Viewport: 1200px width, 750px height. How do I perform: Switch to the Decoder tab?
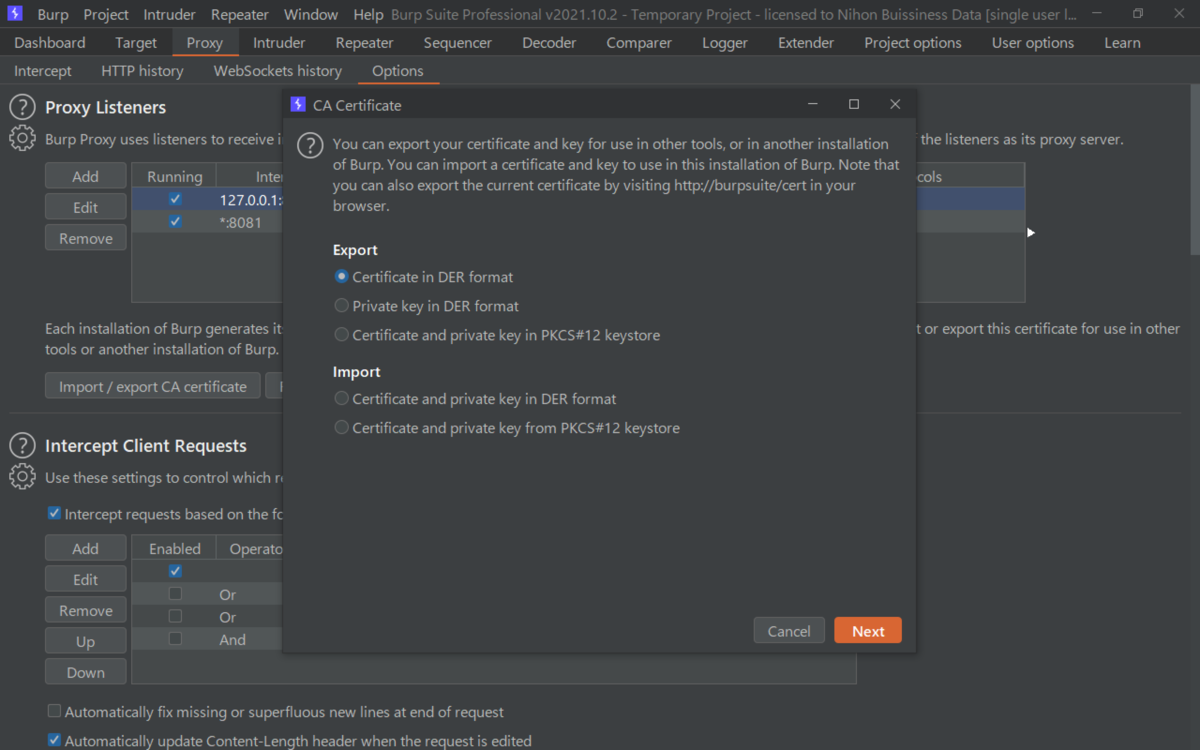click(x=549, y=43)
